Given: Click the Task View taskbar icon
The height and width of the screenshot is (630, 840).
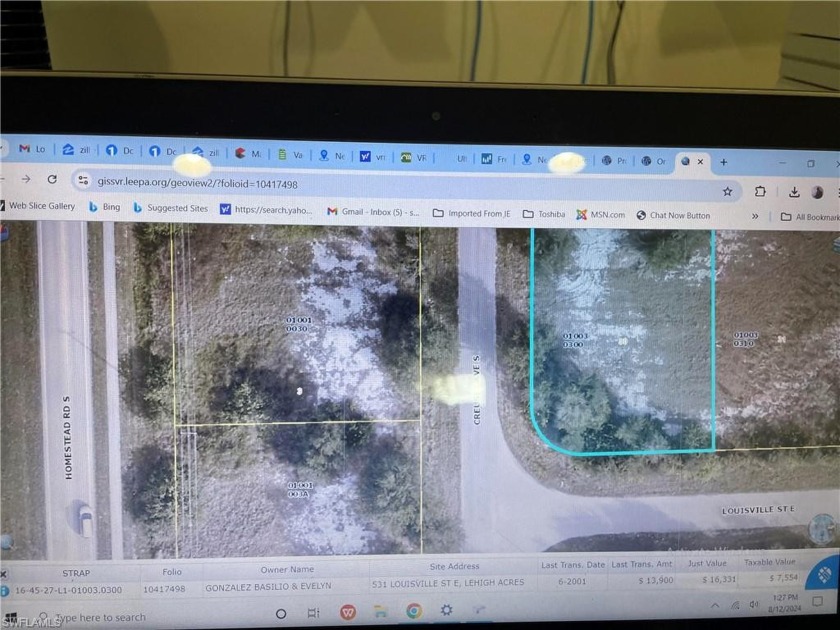Looking at the screenshot, I should tap(313, 612).
